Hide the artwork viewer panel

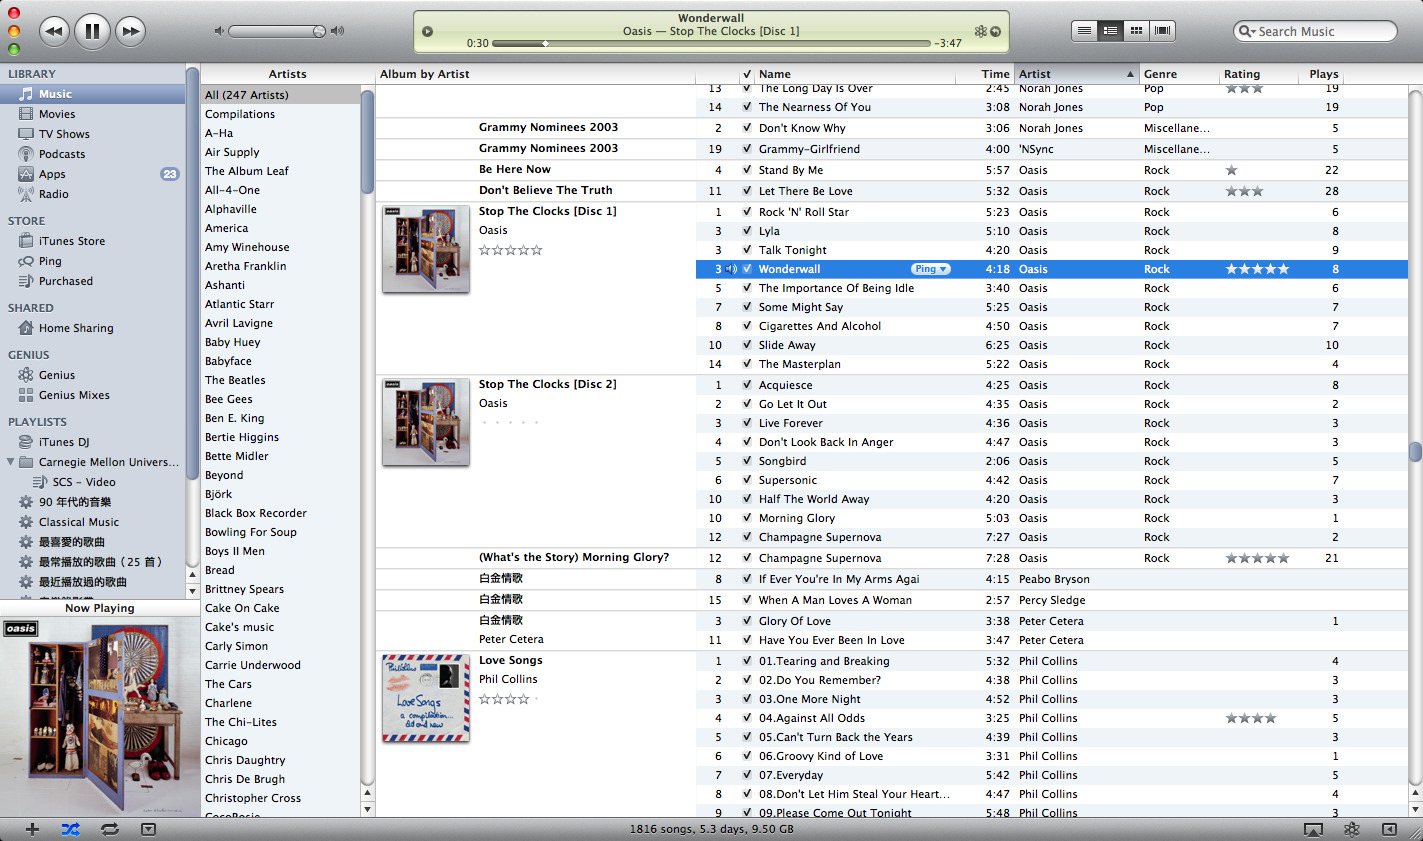pyautogui.click(x=148, y=829)
